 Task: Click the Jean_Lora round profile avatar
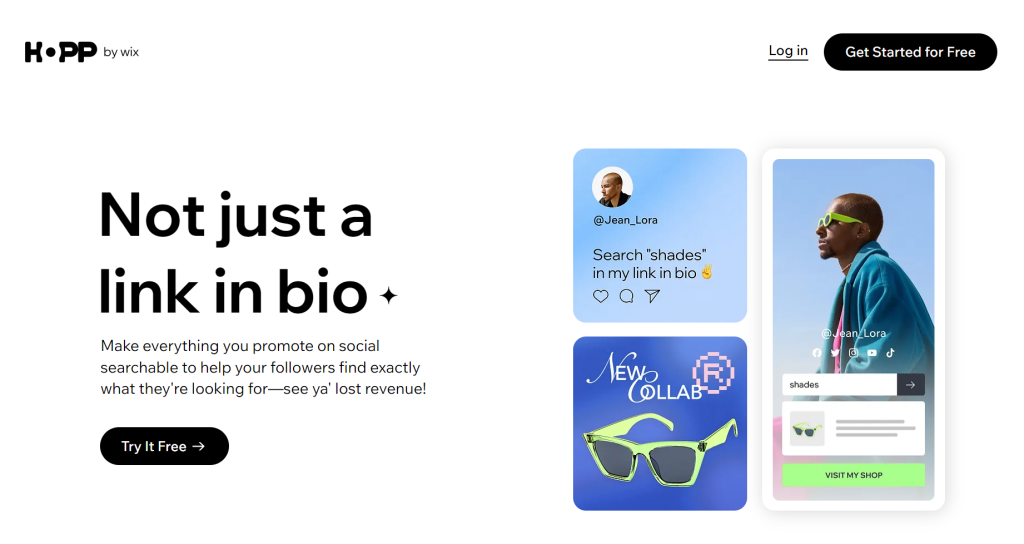[x=612, y=187]
